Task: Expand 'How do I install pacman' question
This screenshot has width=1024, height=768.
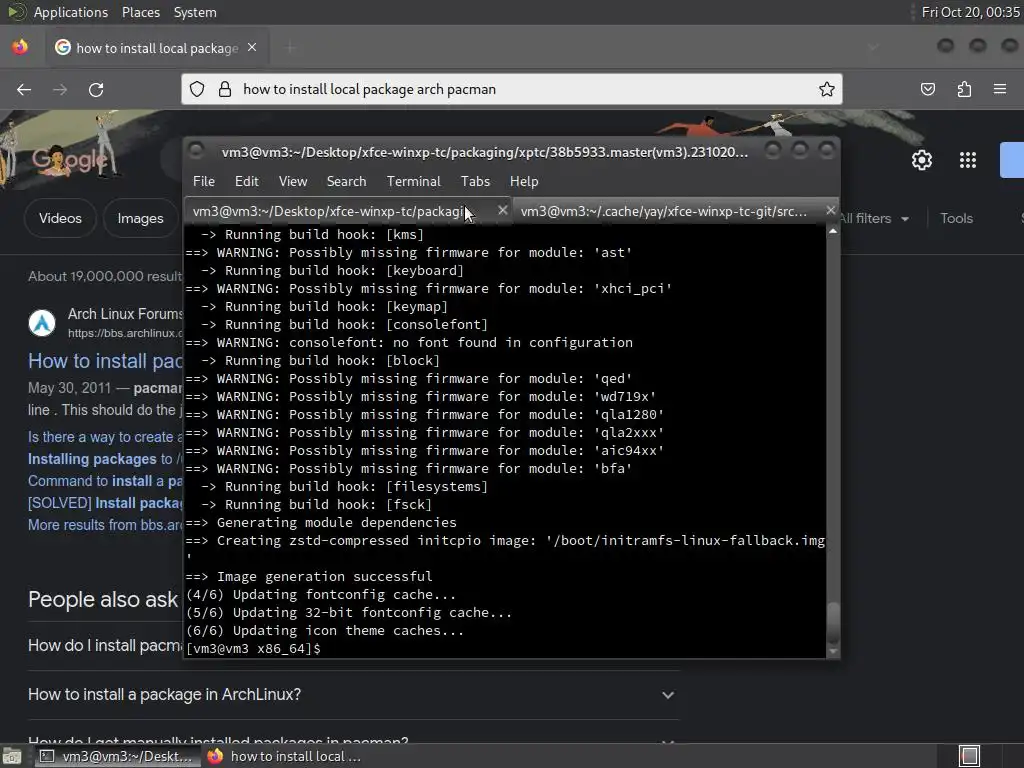Action: pos(106,646)
